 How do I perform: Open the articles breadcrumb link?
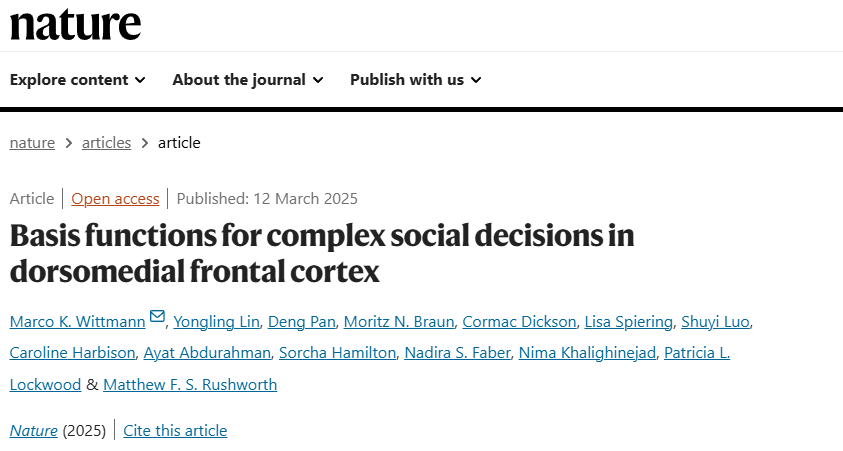106,142
